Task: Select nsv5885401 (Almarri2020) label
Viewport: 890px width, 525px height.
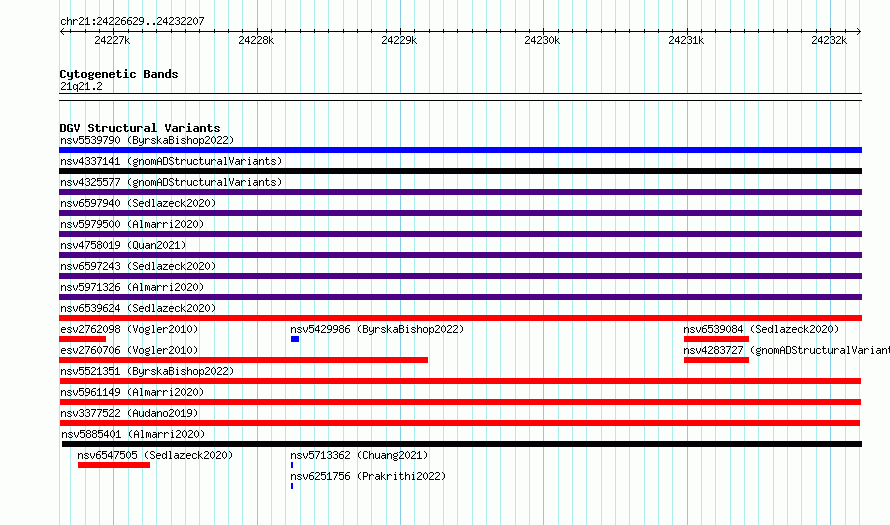Action: [x=133, y=434]
